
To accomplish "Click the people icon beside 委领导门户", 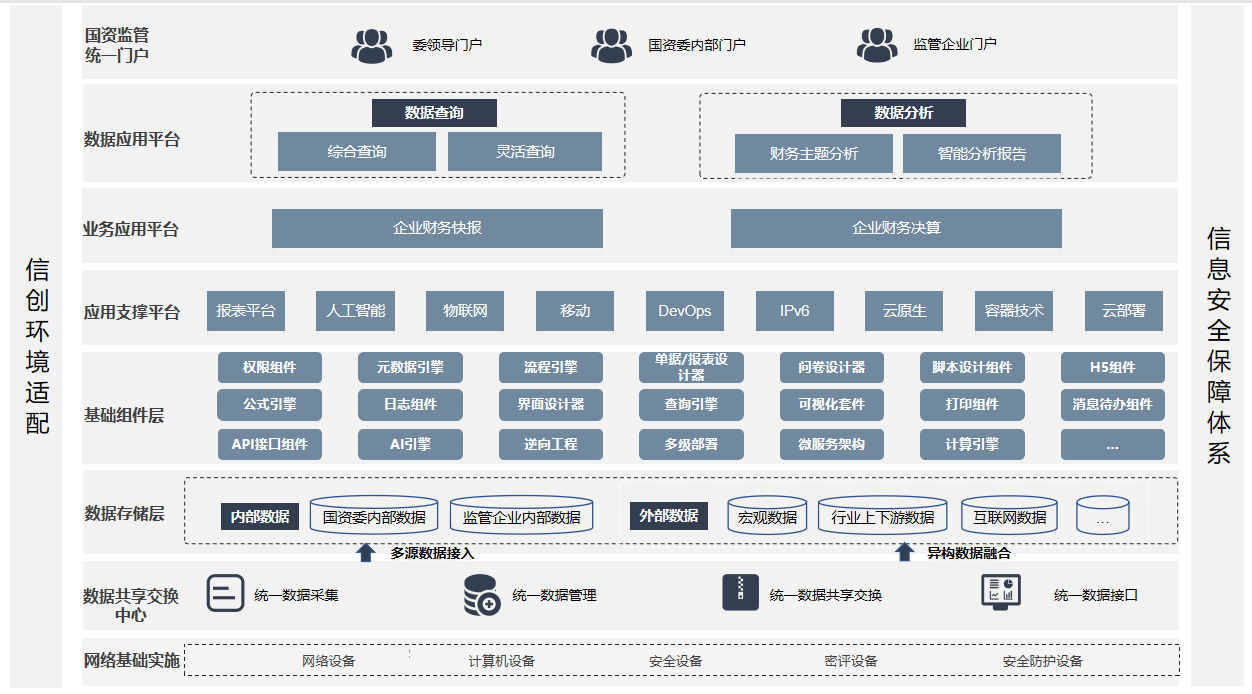I will (x=371, y=46).
